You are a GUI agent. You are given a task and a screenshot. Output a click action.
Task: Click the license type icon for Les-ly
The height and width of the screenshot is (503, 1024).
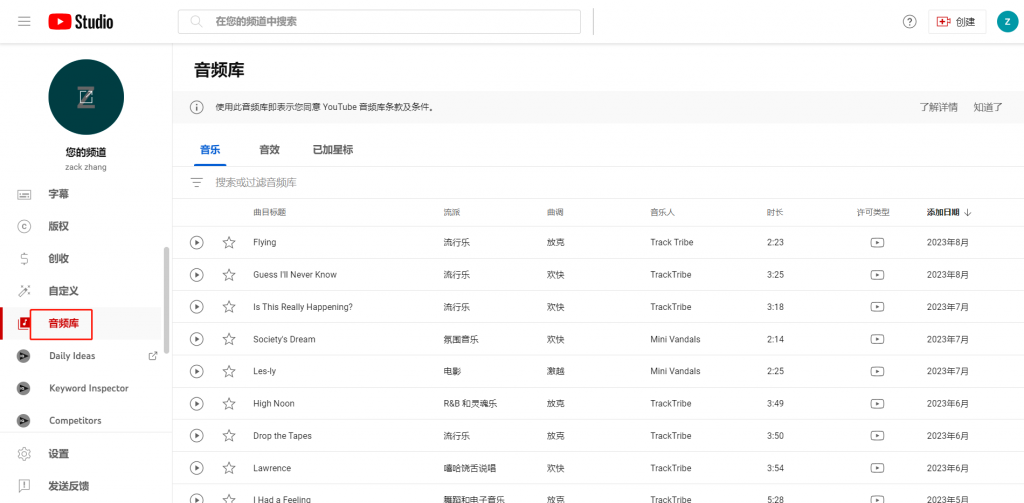click(x=878, y=371)
